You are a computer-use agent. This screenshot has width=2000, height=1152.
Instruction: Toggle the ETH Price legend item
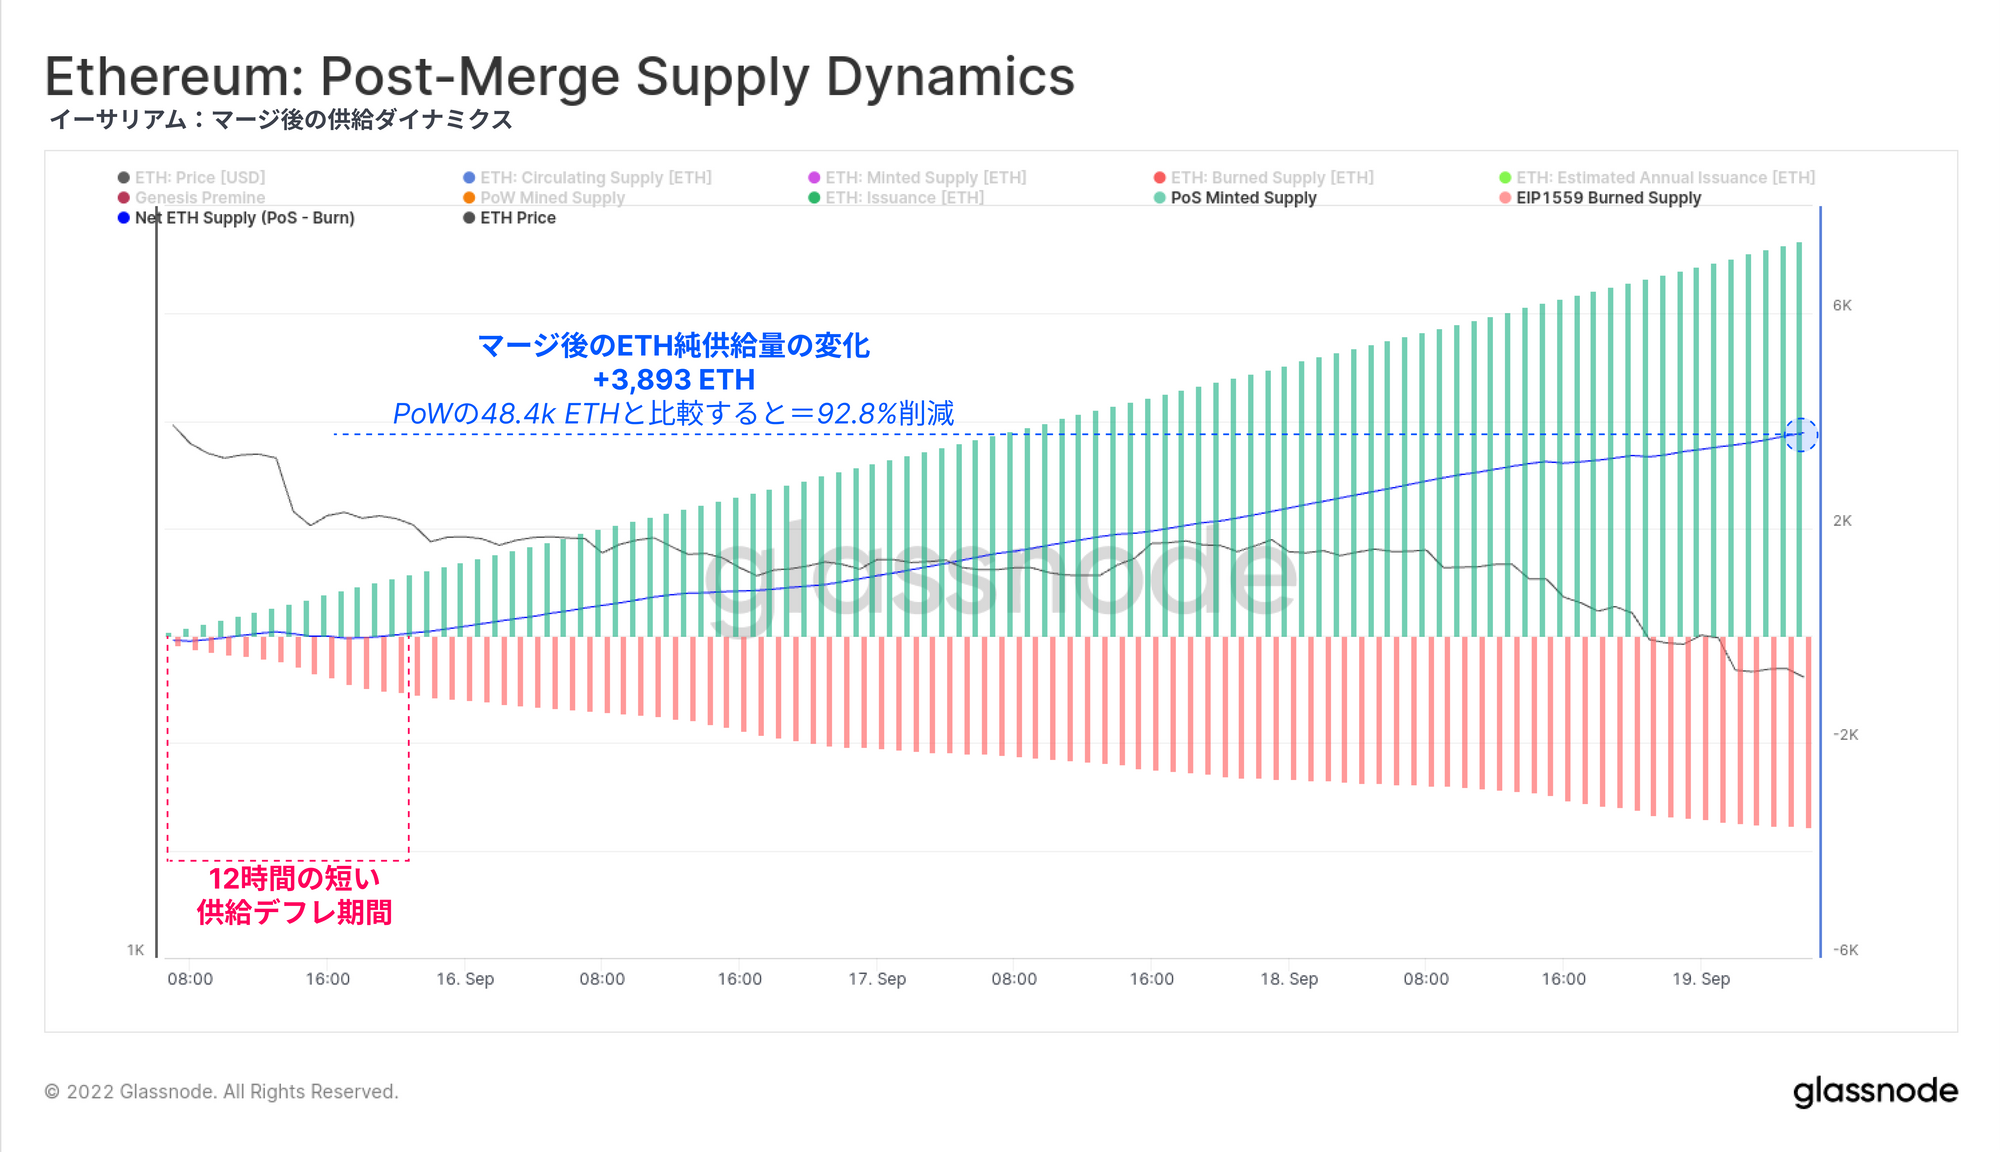click(x=517, y=218)
